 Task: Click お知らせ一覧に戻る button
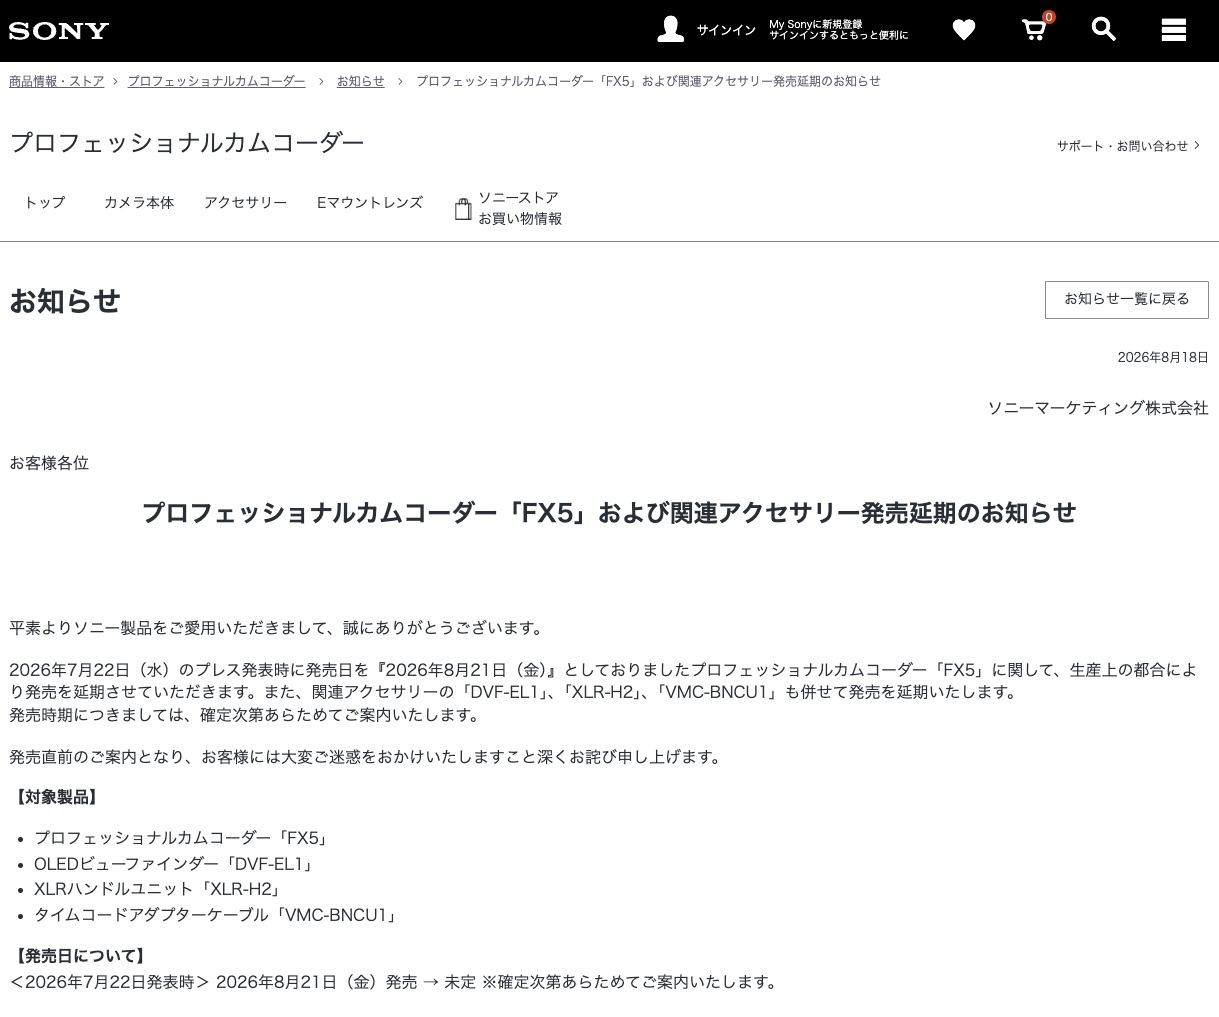pos(1127,300)
